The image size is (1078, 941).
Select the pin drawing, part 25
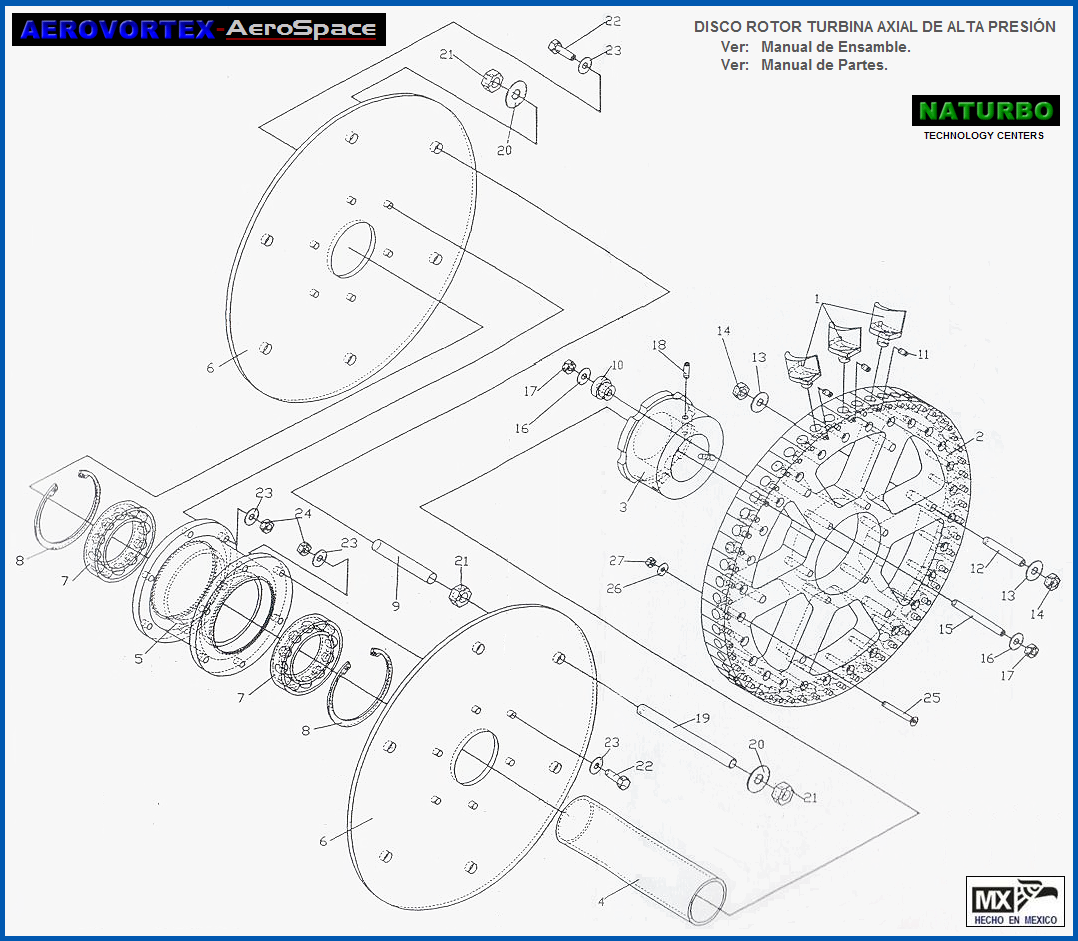(900, 712)
